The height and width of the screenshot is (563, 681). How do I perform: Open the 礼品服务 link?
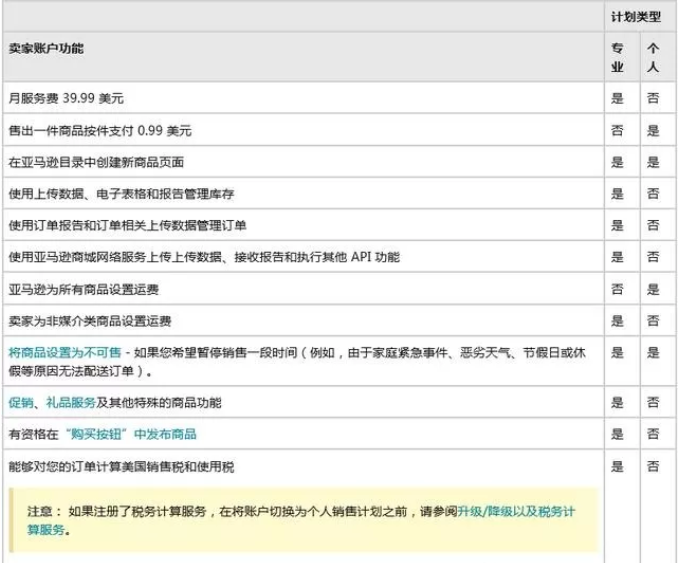(x=71, y=403)
